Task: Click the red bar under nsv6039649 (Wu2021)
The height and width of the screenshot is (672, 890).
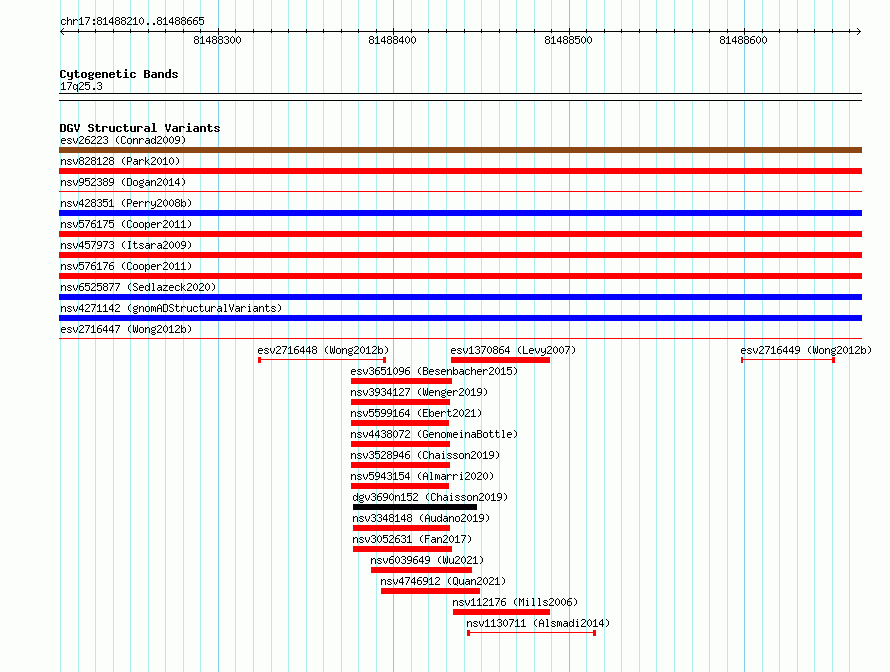Action: [x=421, y=570]
